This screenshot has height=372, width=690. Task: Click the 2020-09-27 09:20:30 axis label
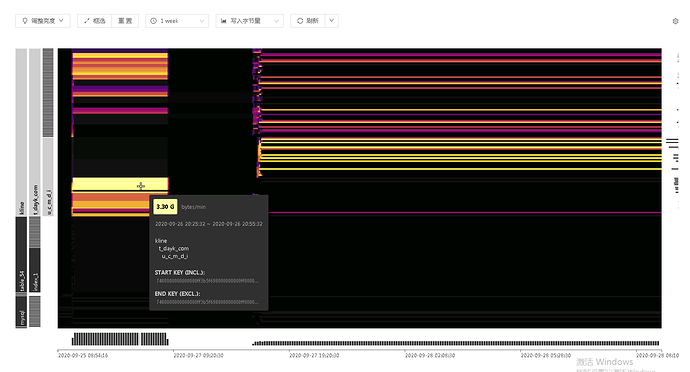point(198,355)
